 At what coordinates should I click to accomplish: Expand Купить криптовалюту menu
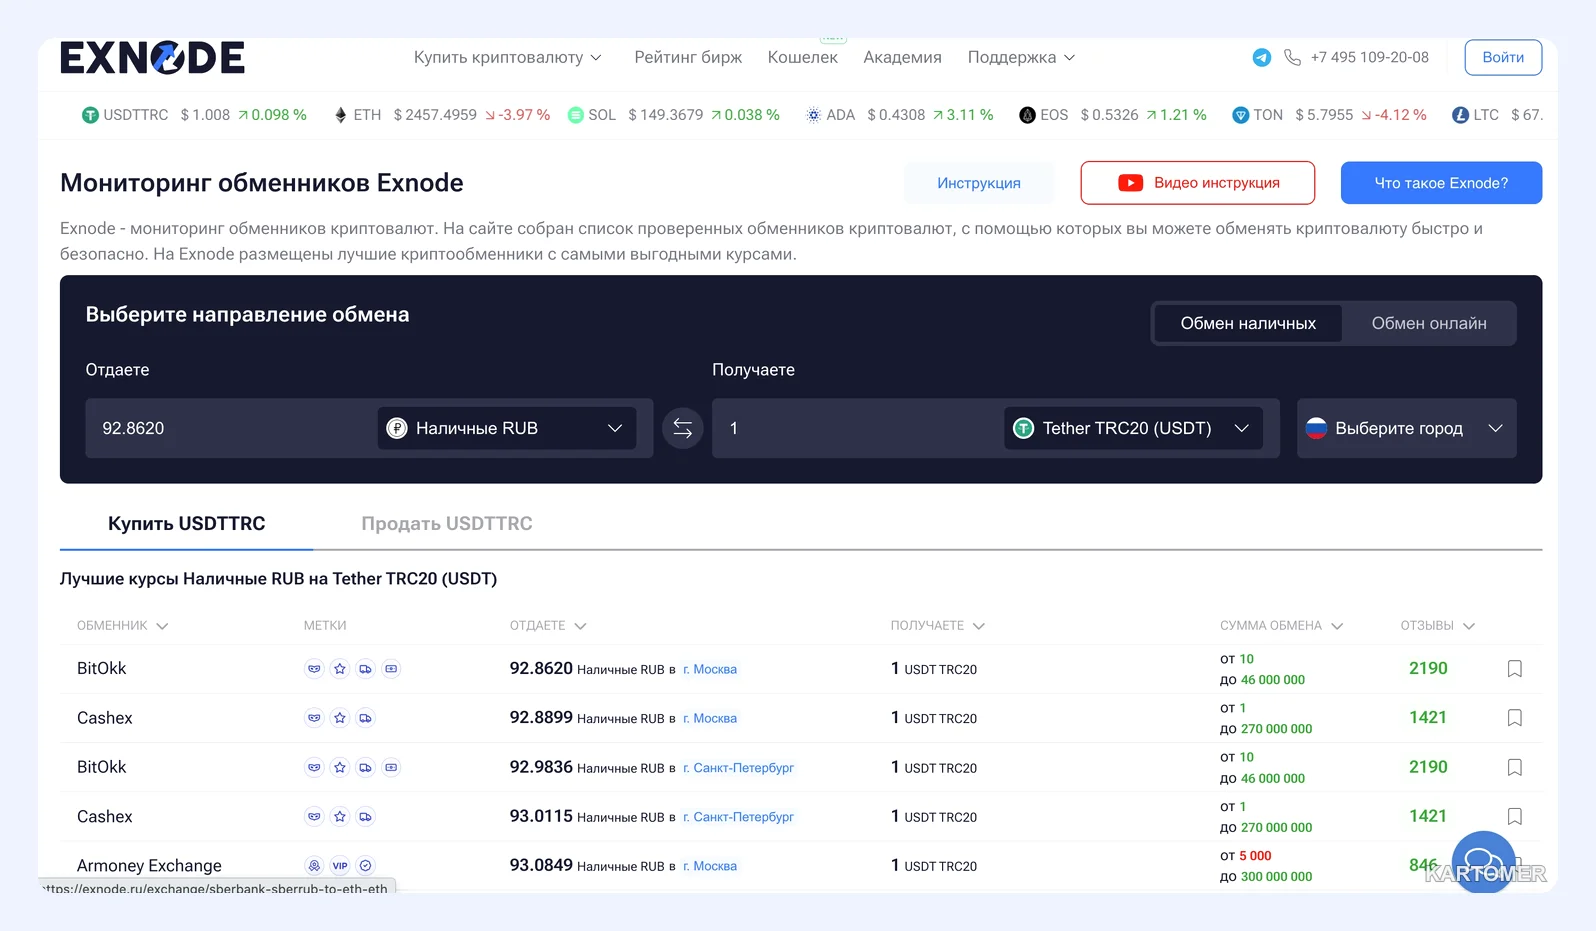pos(508,58)
